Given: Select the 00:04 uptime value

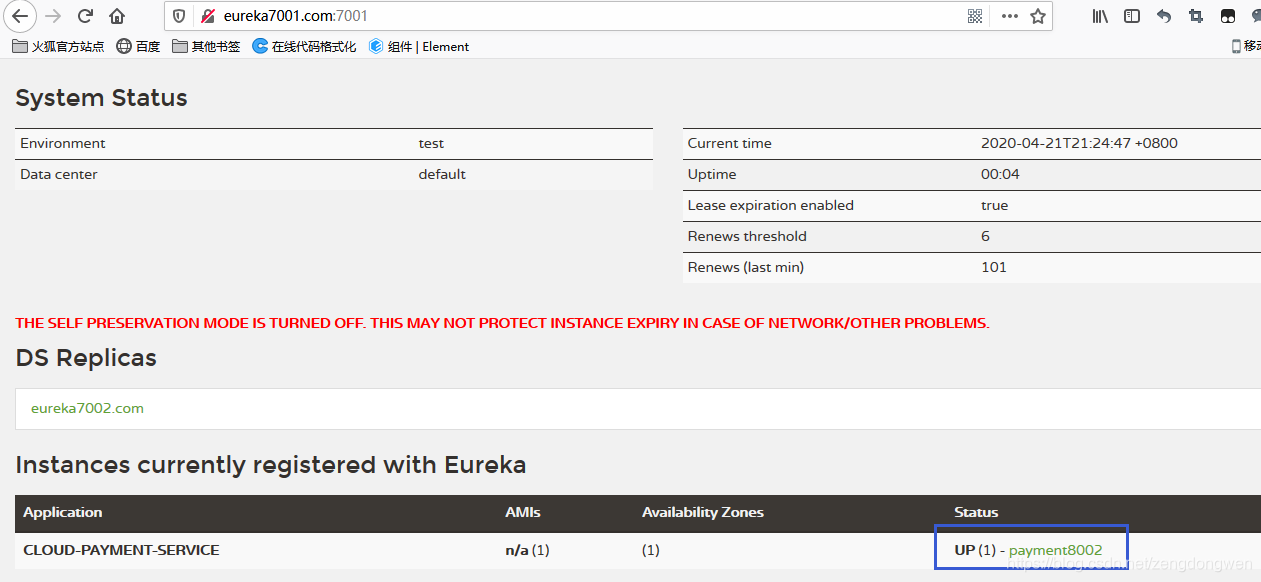Looking at the screenshot, I should pyautogui.click(x=1000, y=174).
